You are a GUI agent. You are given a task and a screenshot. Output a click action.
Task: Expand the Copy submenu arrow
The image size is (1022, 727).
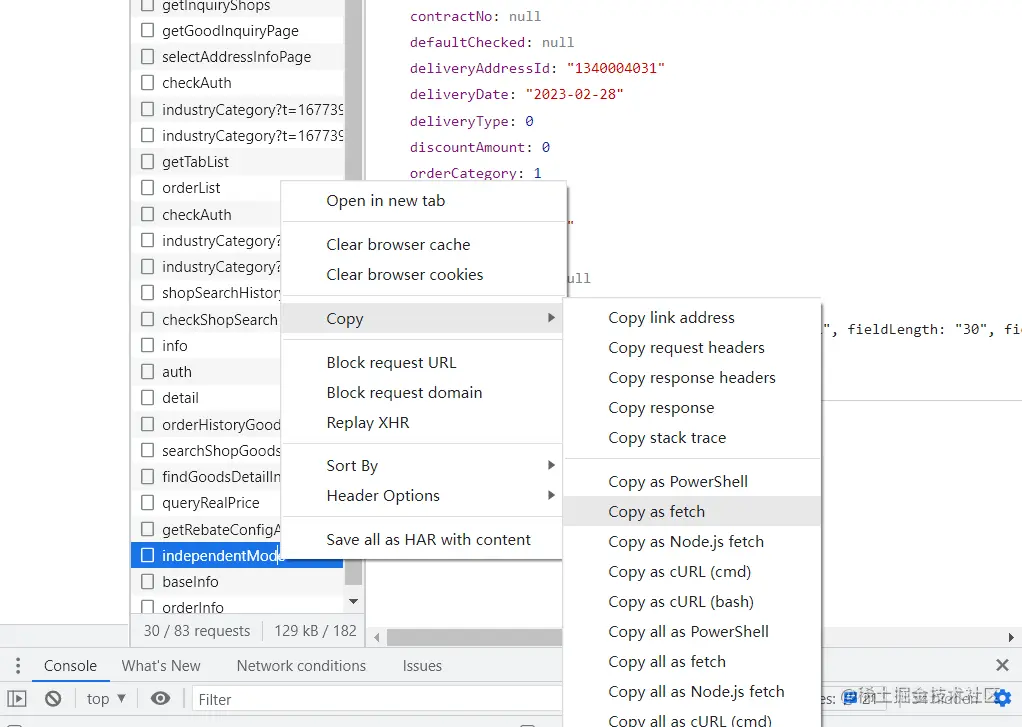551,318
